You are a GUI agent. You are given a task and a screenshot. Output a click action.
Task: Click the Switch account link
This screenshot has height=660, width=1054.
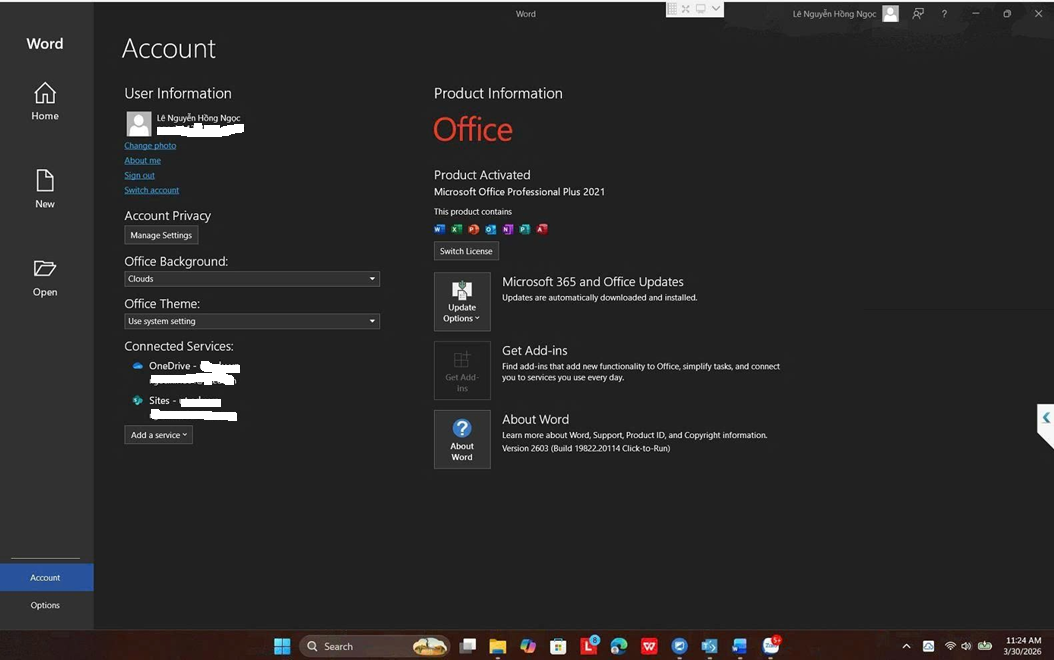(x=151, y=190)
